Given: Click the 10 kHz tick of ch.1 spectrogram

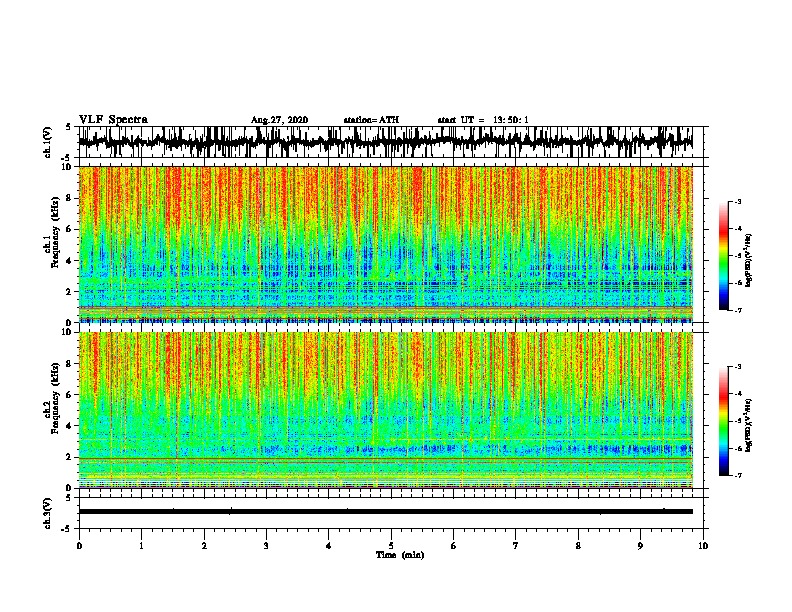Looking at the screenshot, I should pyautogui.click(x=69, y=167).
